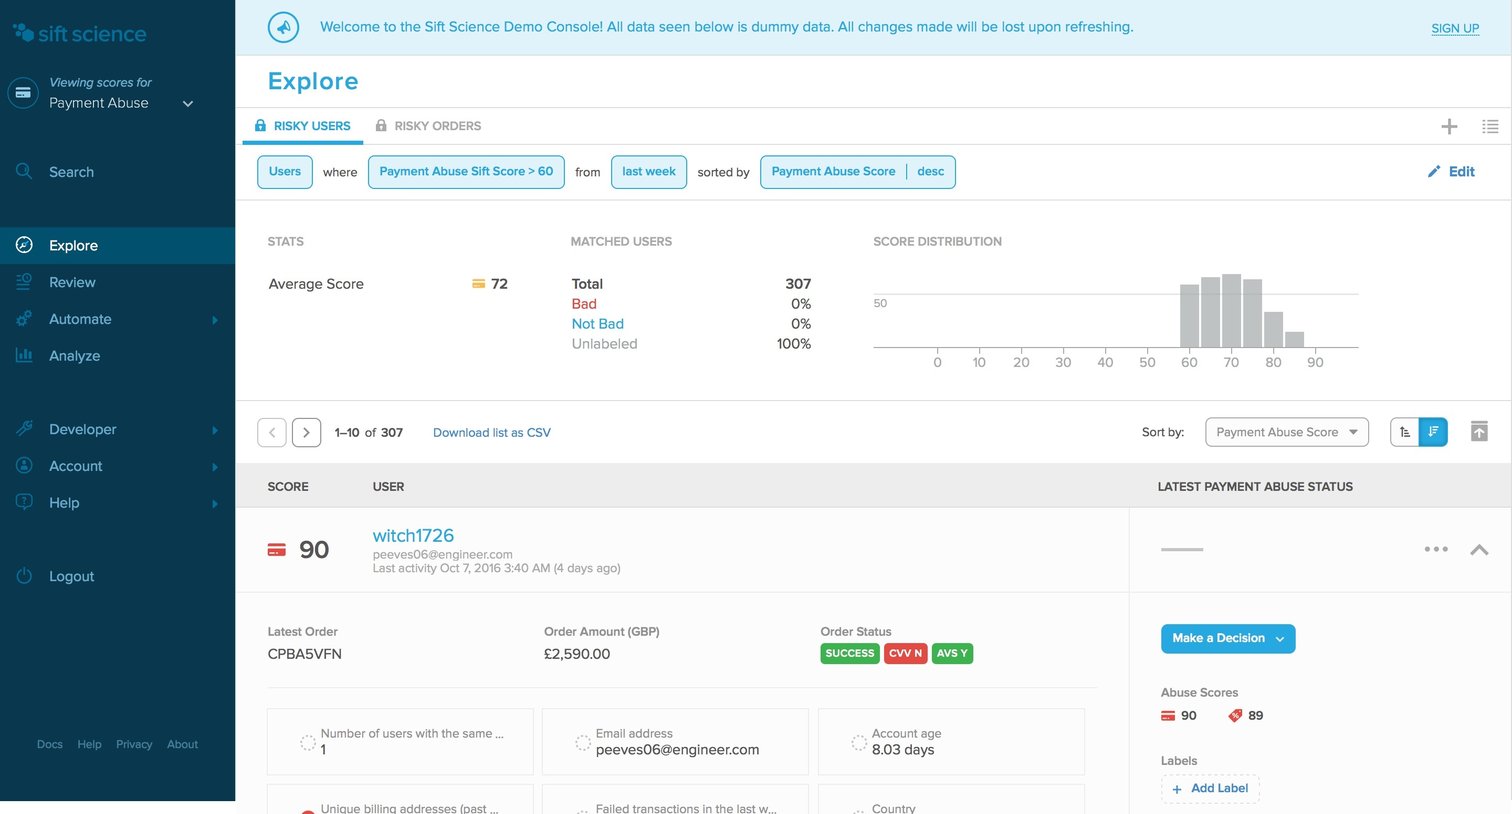The image size is (1512, 814).
Task: Open Search from the sidebar
Action: click(71, 172)
